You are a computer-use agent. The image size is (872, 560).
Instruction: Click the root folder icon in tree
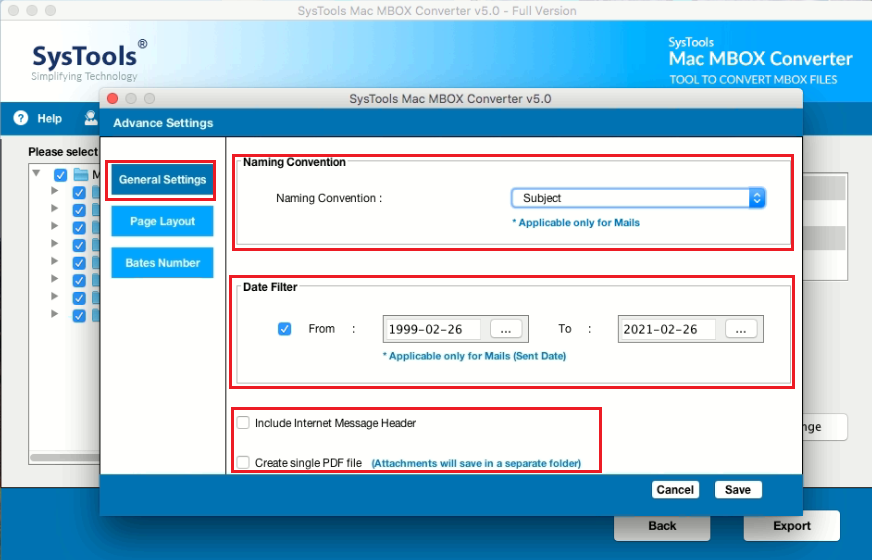pos(81,175)
